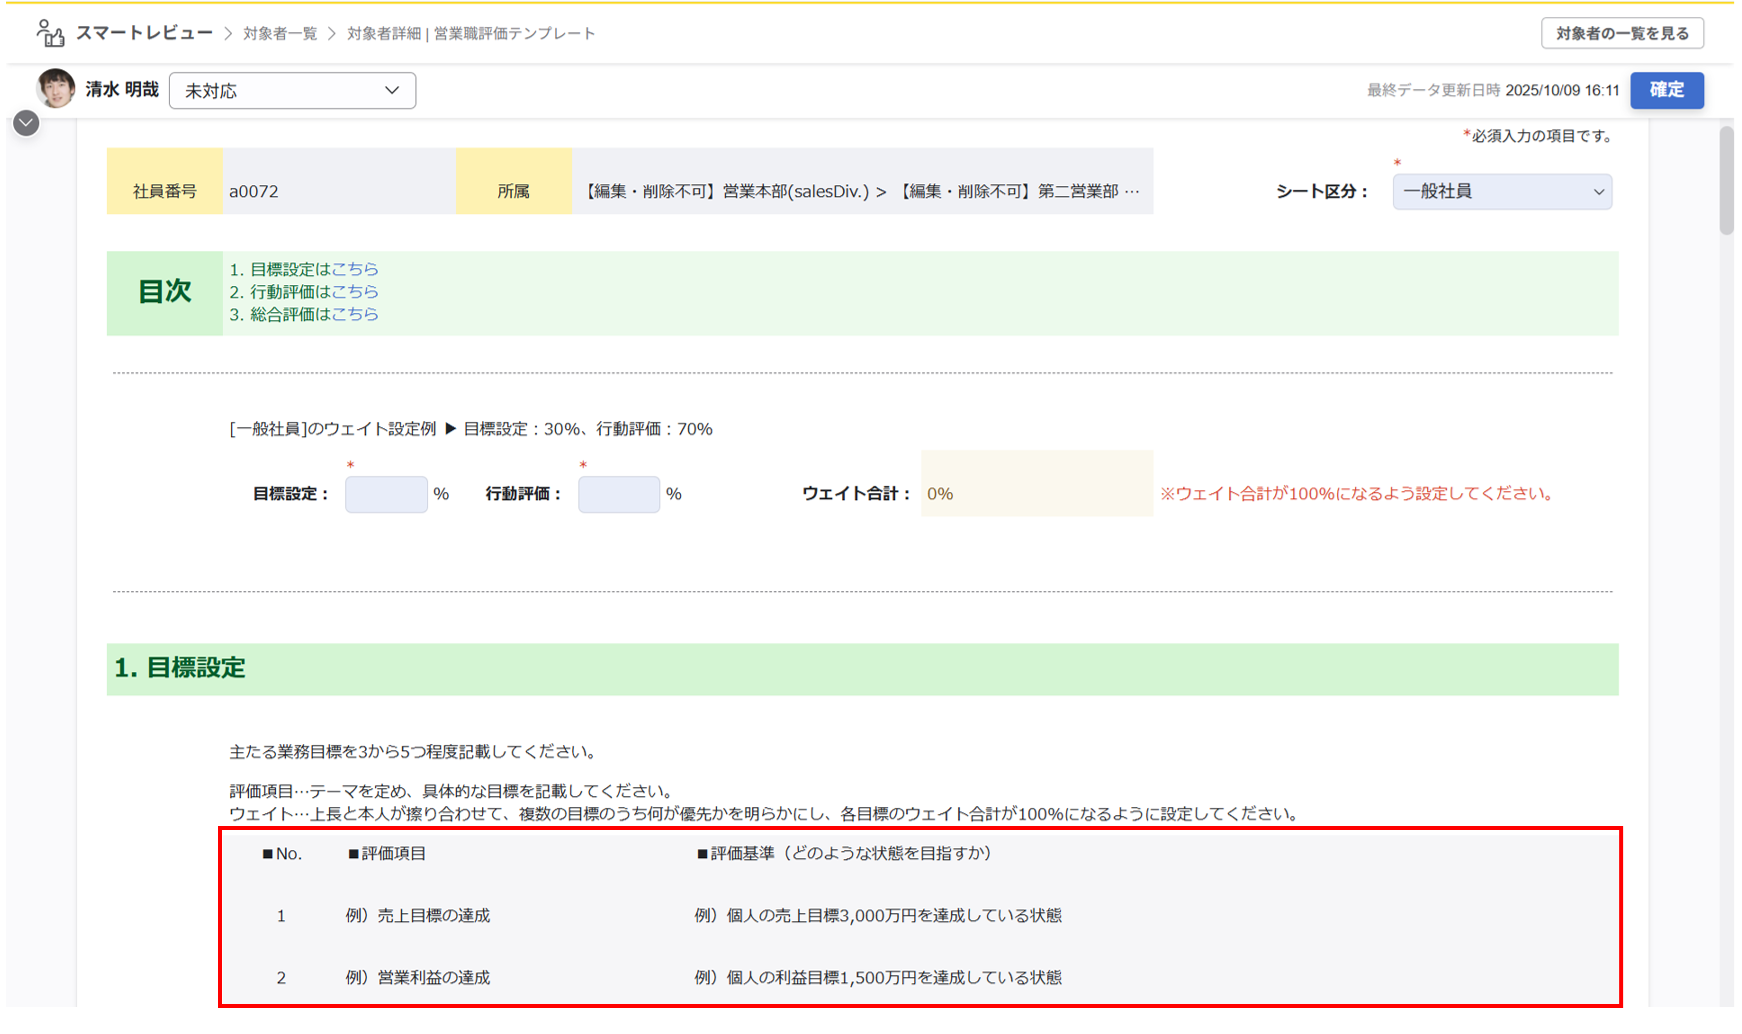1742x1034 pixels.
Task: Open the 未対応 status dropdown
Action: pyautogui.click(x=292, y=91)
